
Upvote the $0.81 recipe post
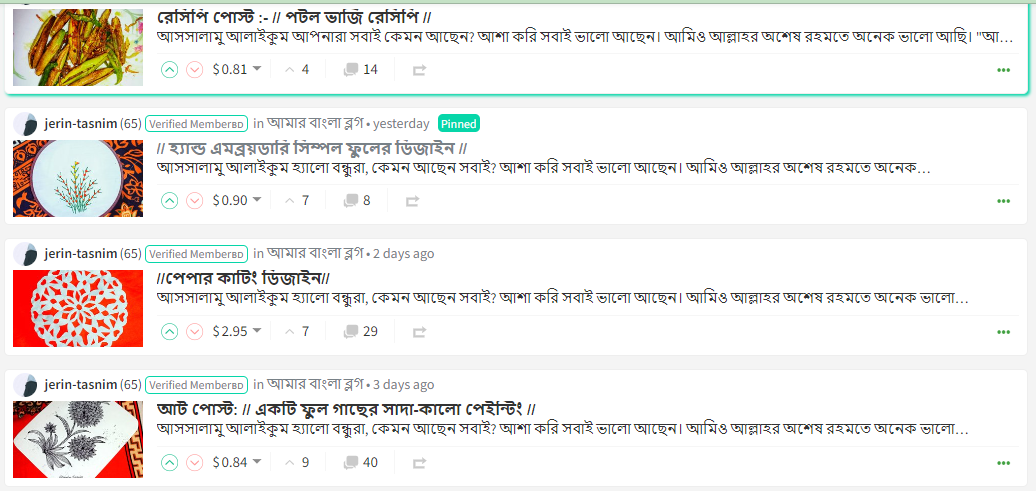[x=170, y=69]
